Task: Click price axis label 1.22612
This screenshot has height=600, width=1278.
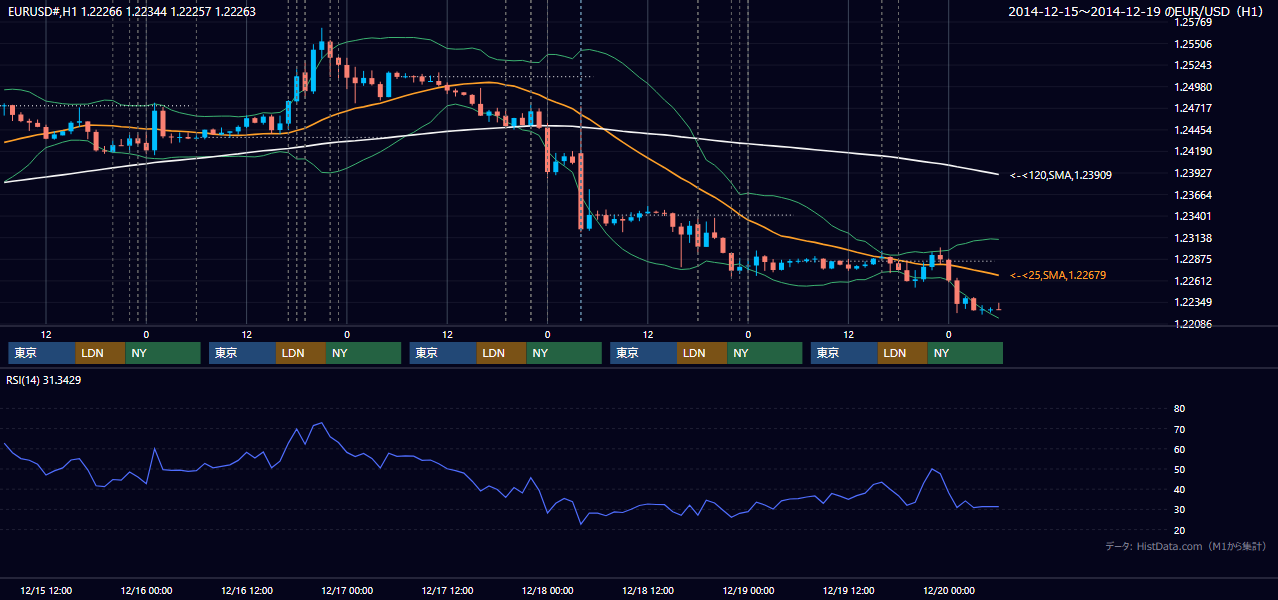Action: pos(1193,281)
